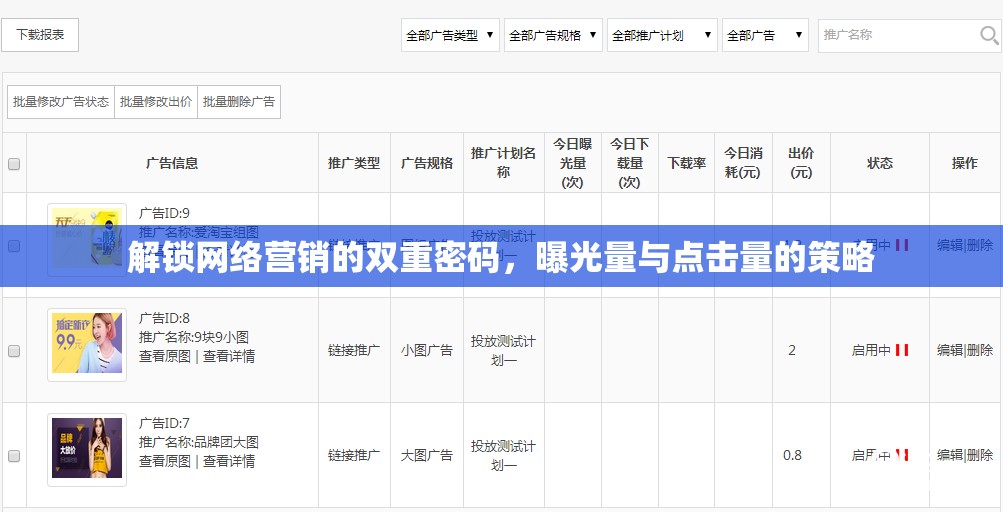This screenshot has width=1003, height=512.
Task: Open the 全部广告规格 dropdown
Action: click(x=553, y=35)
